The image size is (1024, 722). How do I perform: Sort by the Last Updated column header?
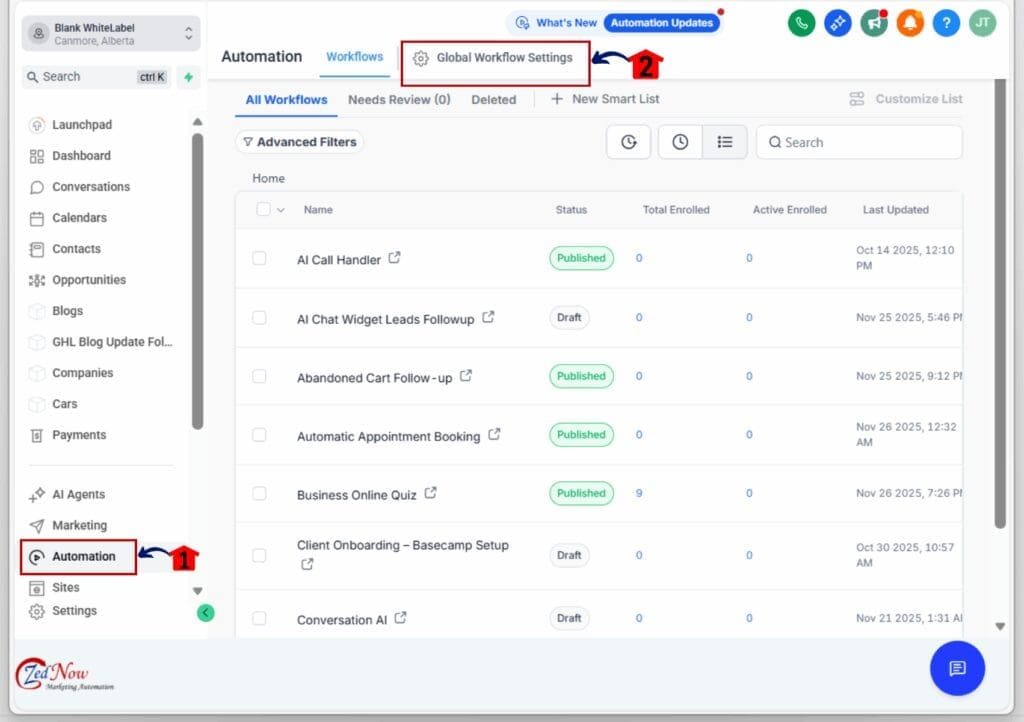tap(895, 210)
